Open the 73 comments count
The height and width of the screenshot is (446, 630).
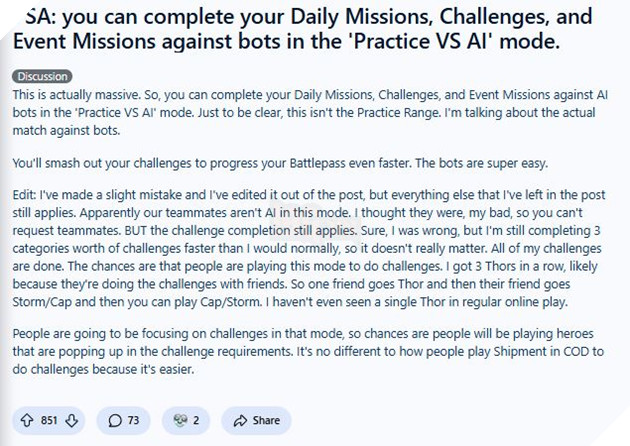[x=134, y=421]
